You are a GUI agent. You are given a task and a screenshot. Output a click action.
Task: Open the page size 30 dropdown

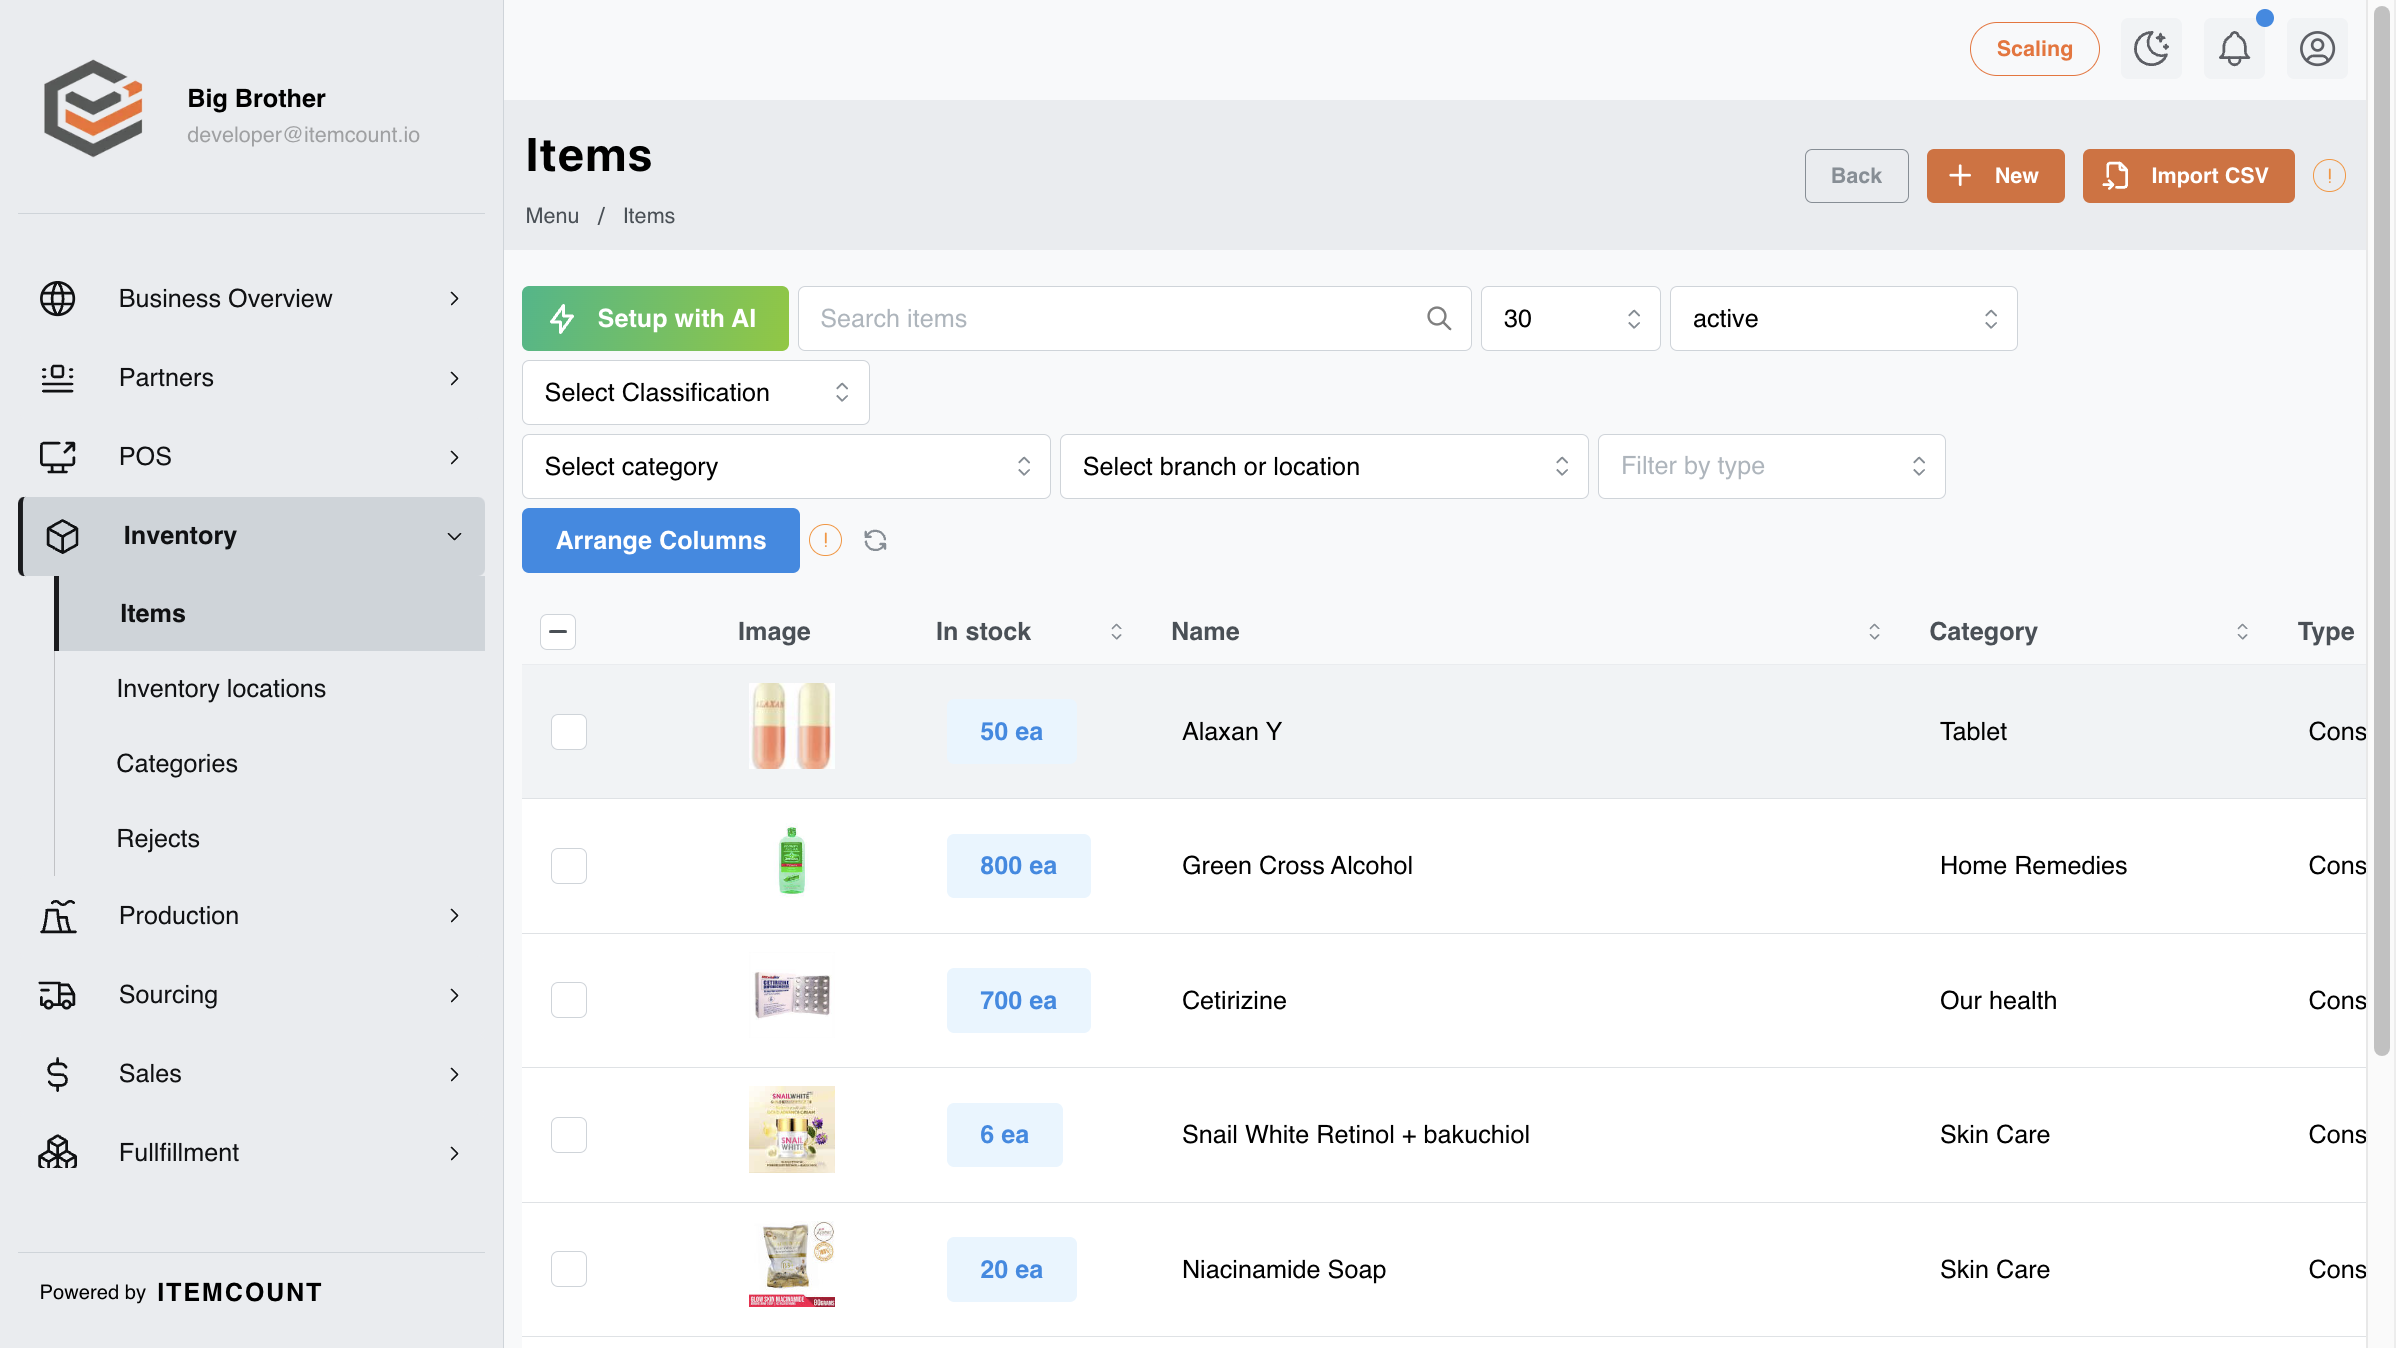point(1570,319)
